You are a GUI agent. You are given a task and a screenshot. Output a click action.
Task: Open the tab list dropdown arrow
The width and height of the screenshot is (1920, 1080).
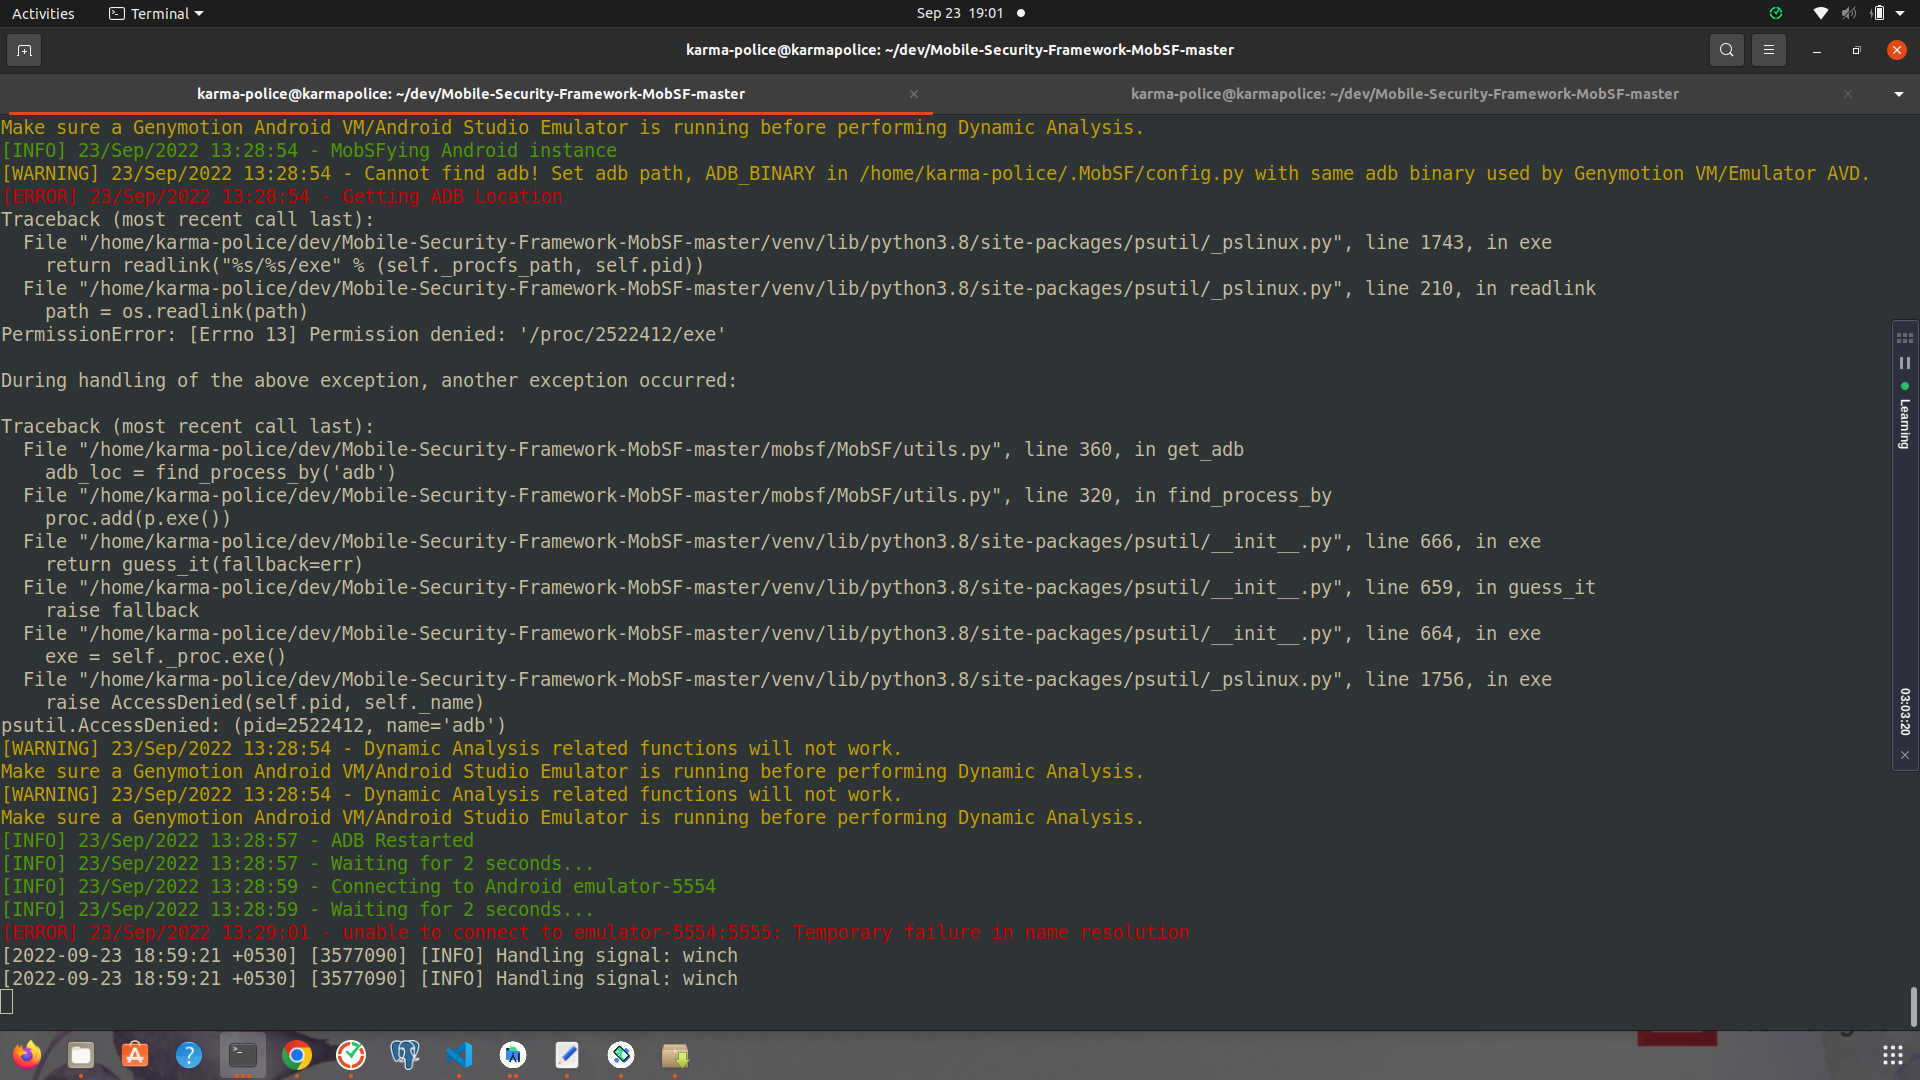click(x=1897, y=93)
